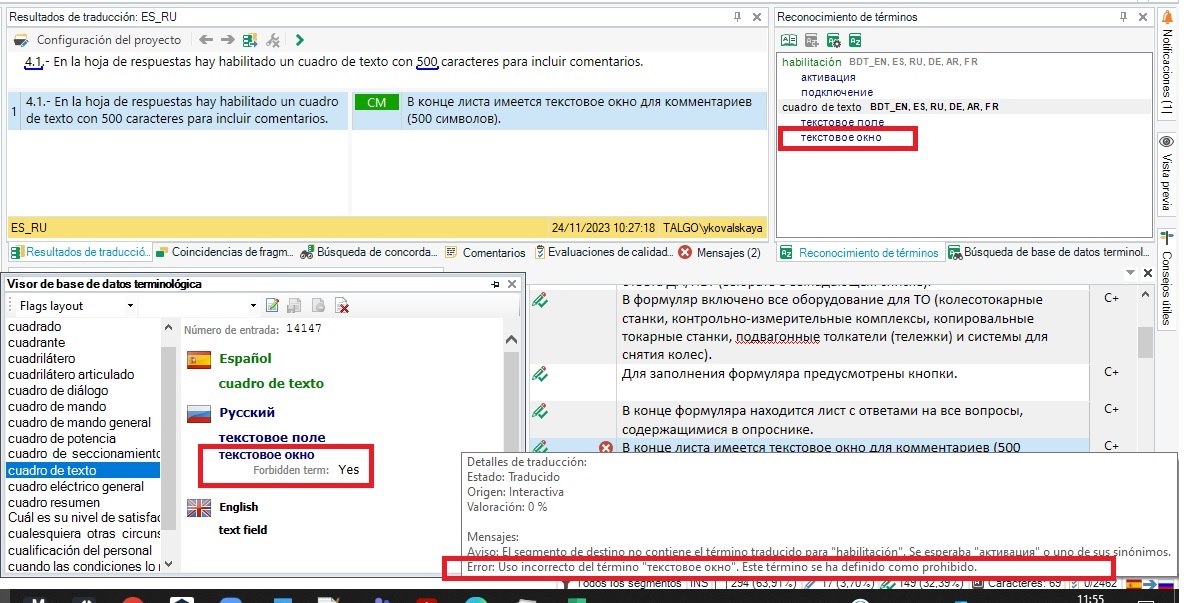
Task: Select 'cuadro resumen' in term list
Action: (54, 502)
